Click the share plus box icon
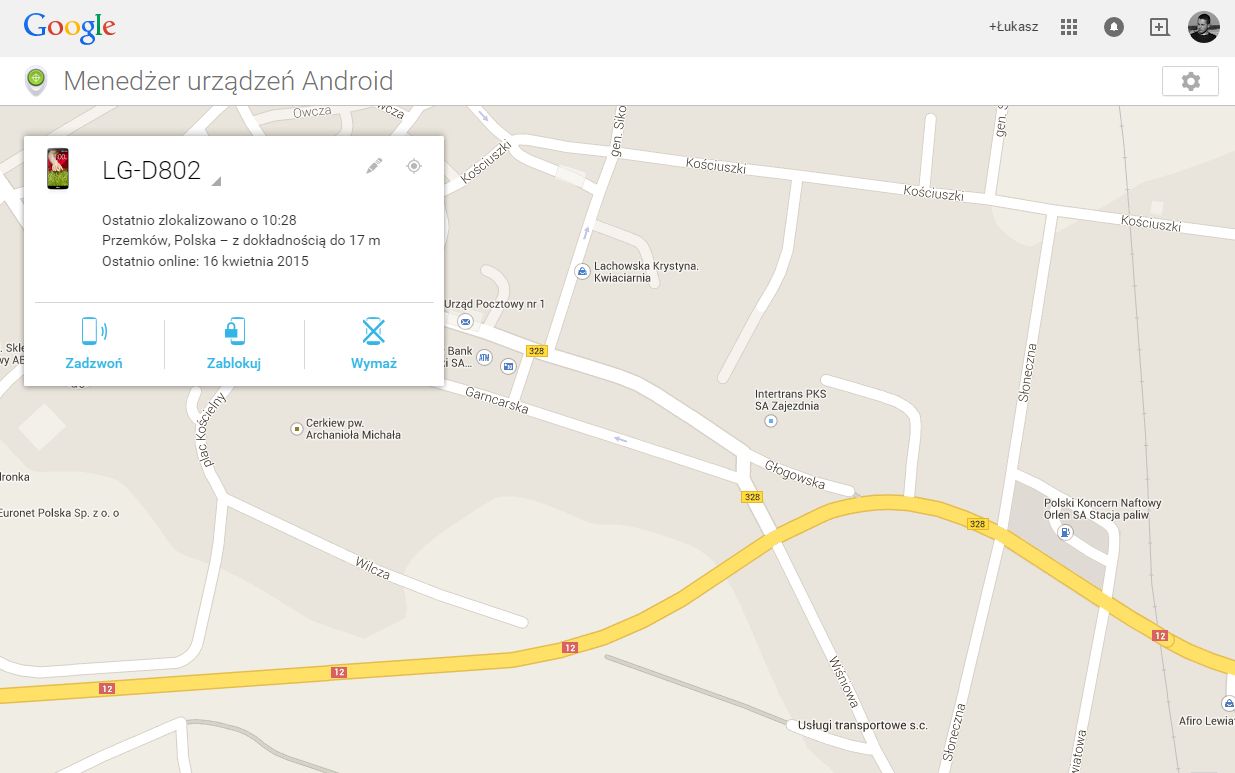 point(1159,27)
